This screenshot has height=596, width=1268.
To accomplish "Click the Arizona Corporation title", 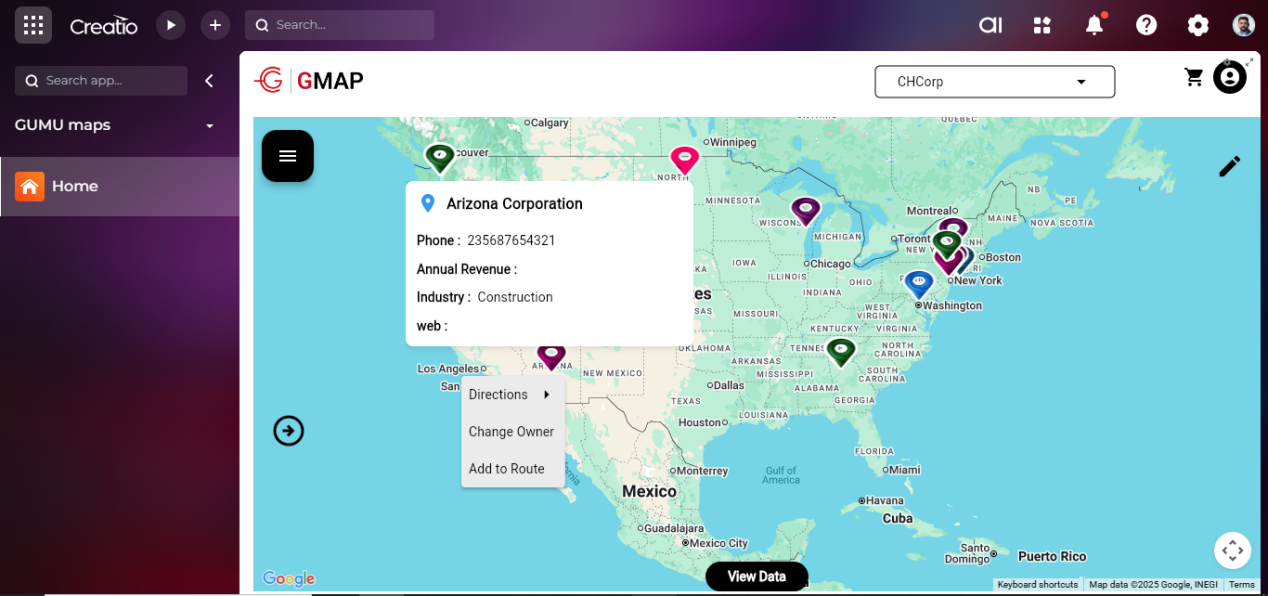I will (515, 204).
